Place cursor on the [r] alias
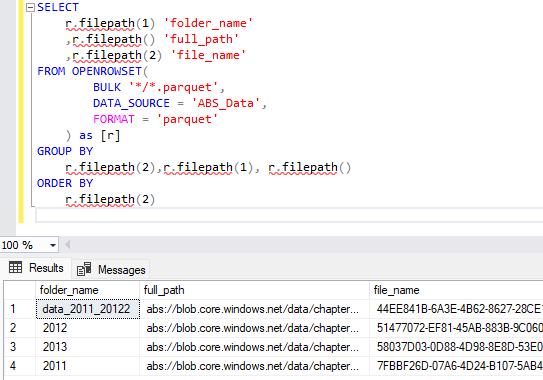The image size is (543, 380). (110, 135)
